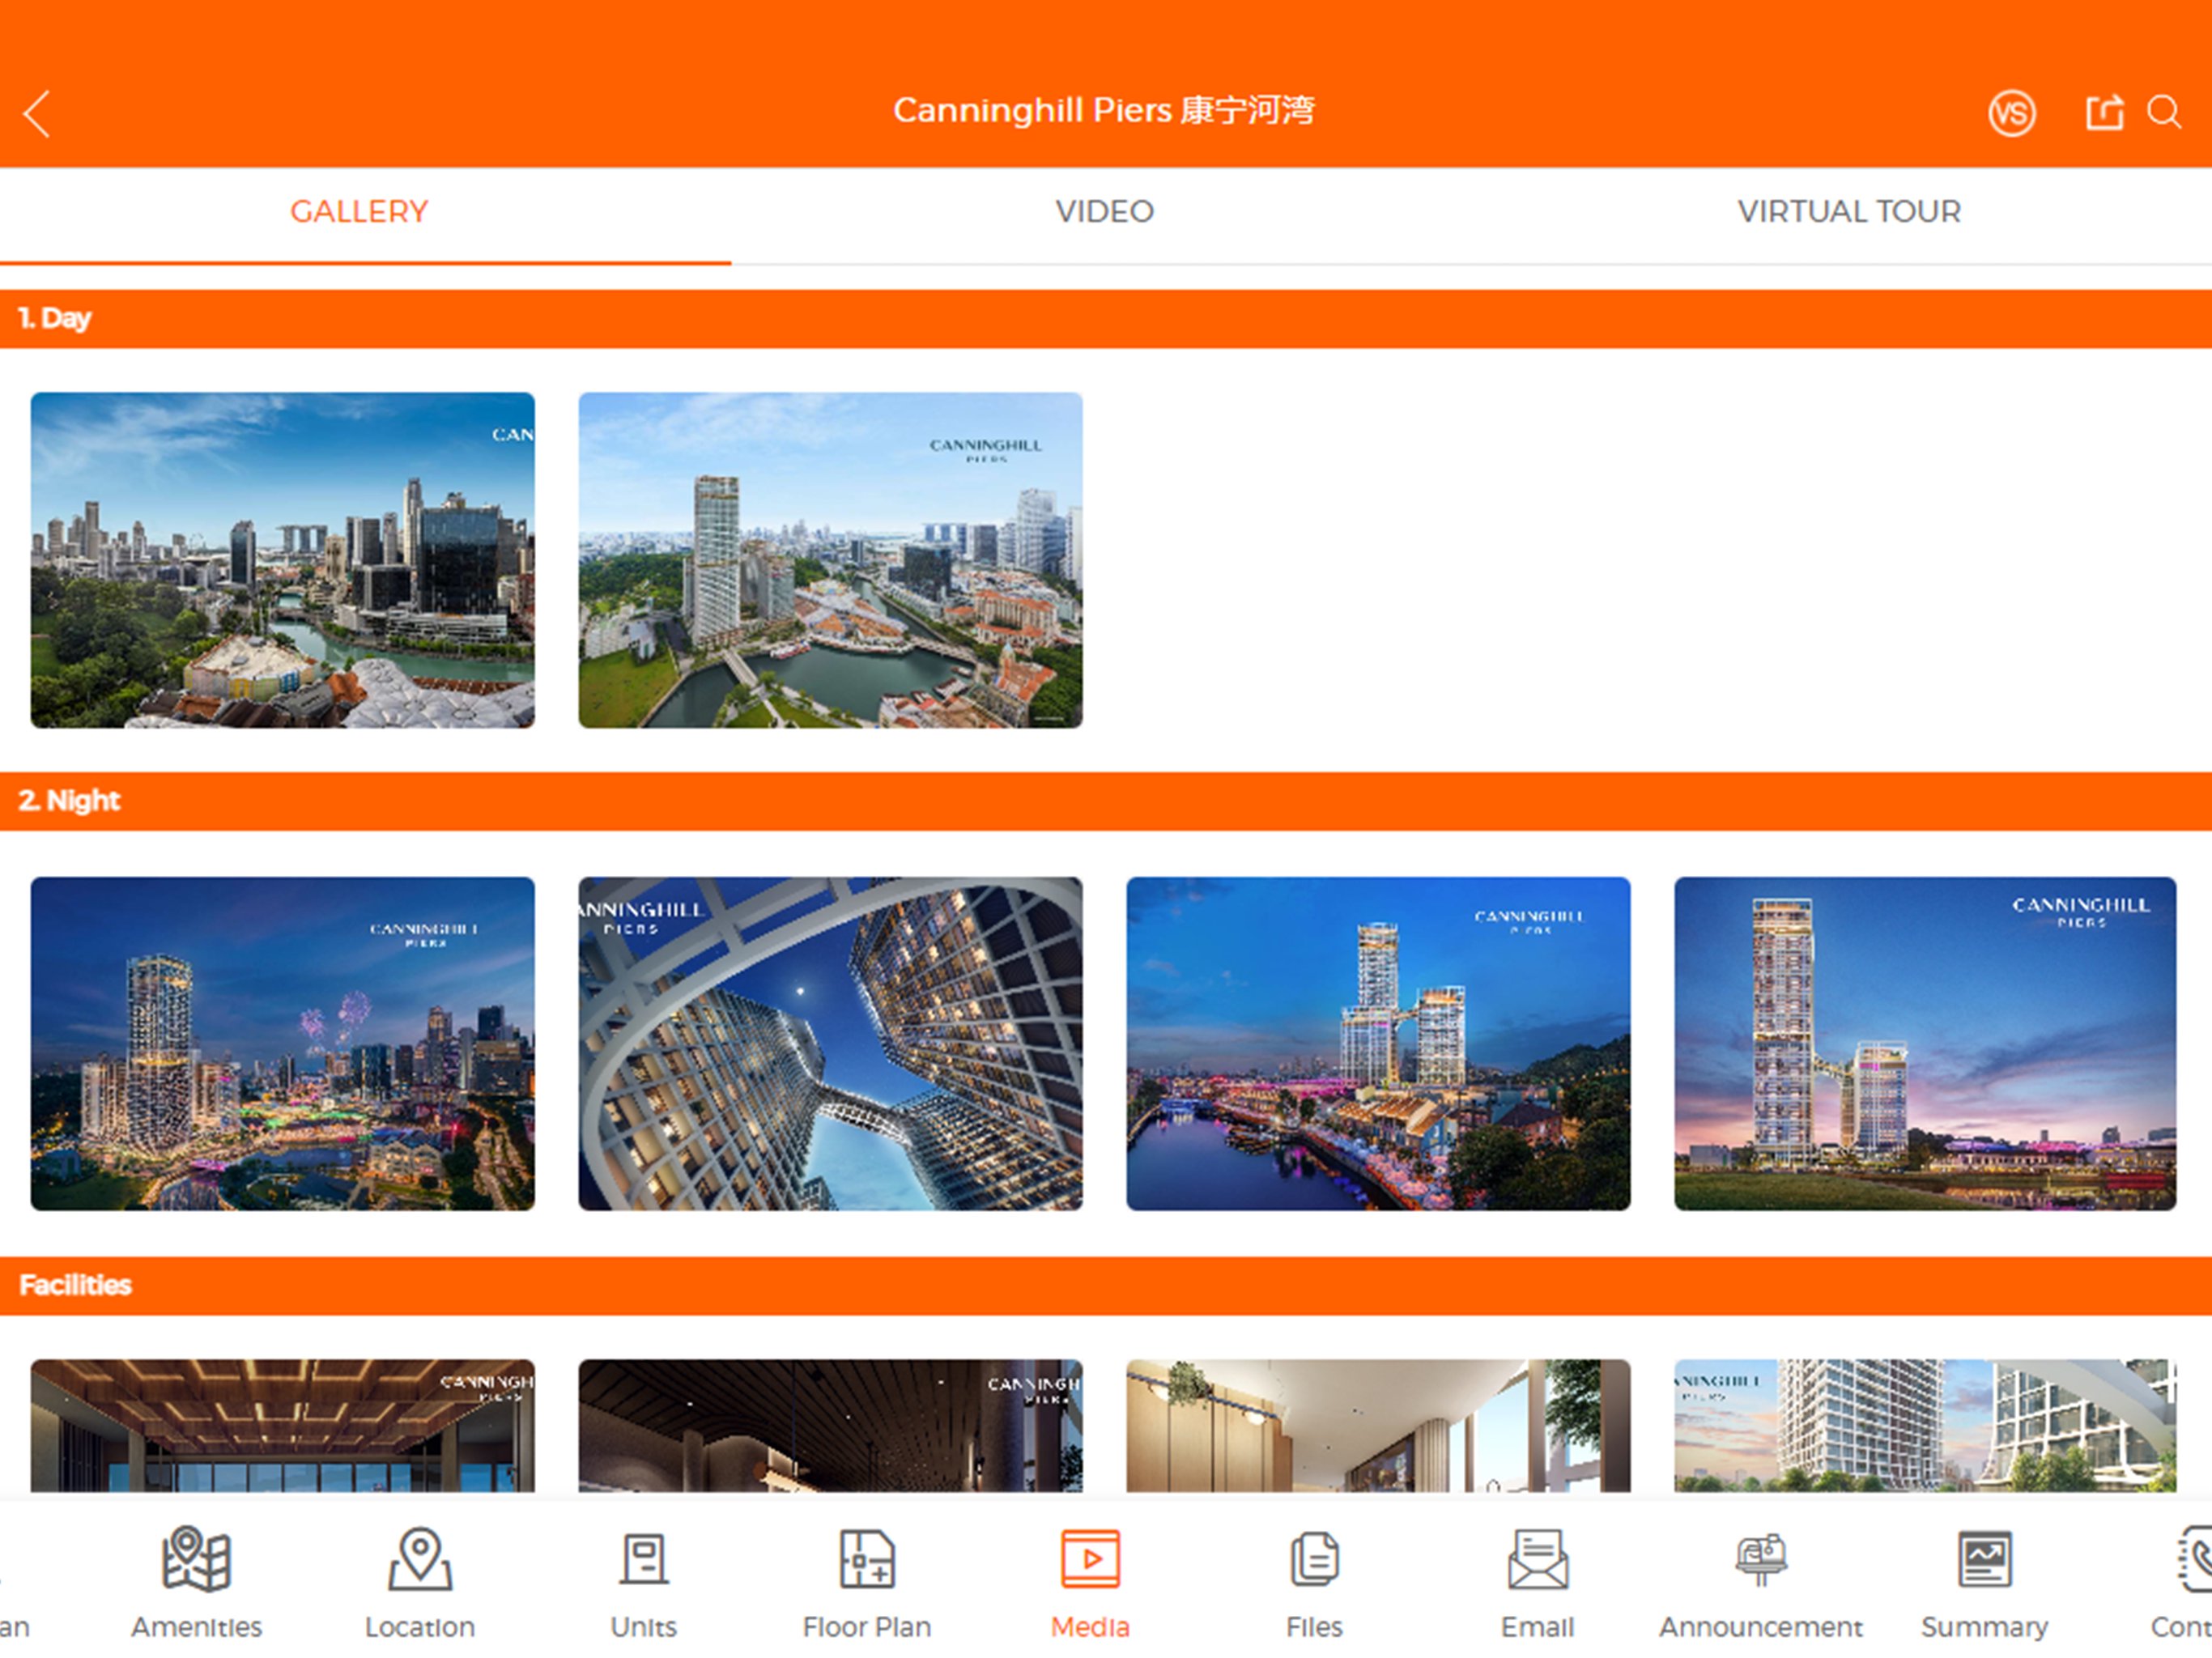This screenshot has width=2212, height=1658.
Task: Open first Day skyline photo
Action: click(x=283, y=560)
